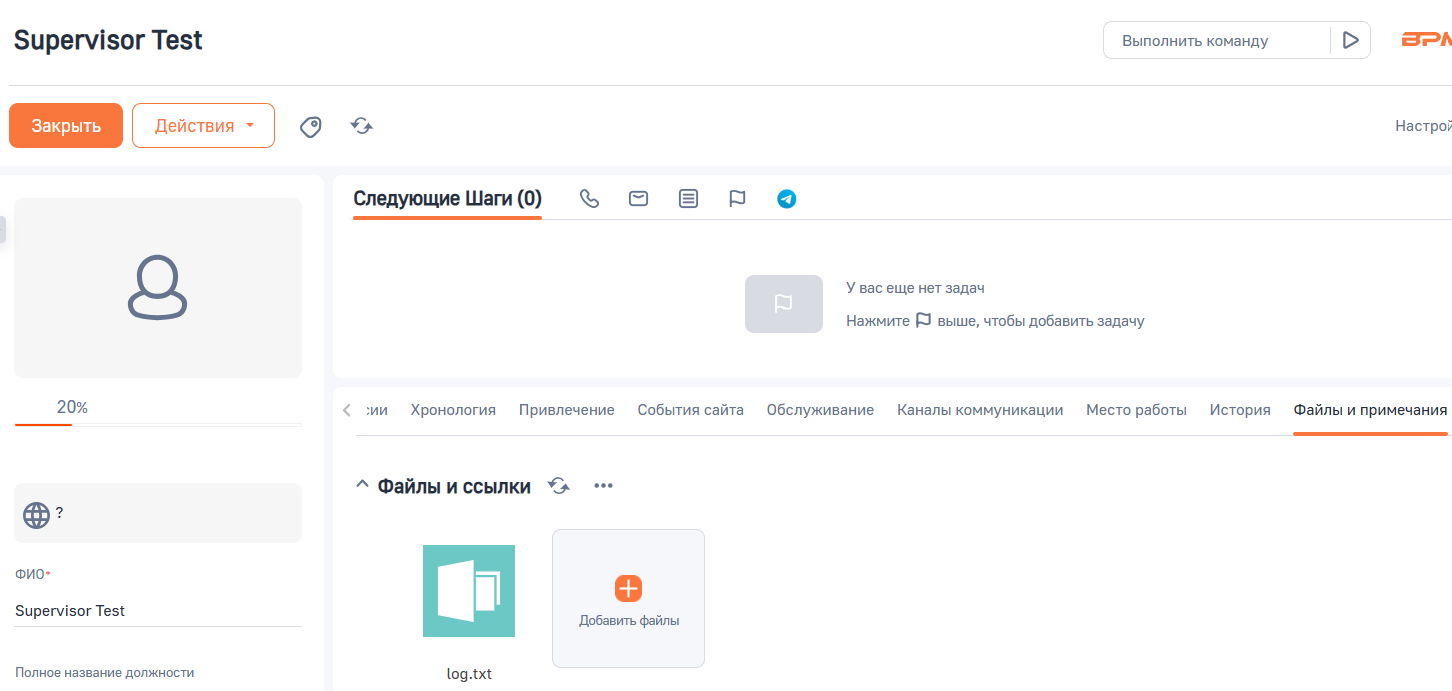The image size is (1452, 691).
Task: Click the phone call icon
Action: coord(589,199)
